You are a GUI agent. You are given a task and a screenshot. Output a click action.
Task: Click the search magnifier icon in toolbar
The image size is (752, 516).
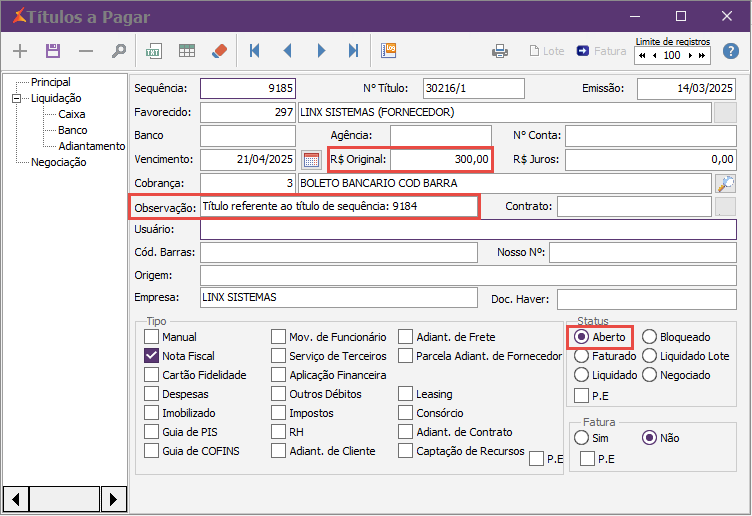[x=119, y=51]
